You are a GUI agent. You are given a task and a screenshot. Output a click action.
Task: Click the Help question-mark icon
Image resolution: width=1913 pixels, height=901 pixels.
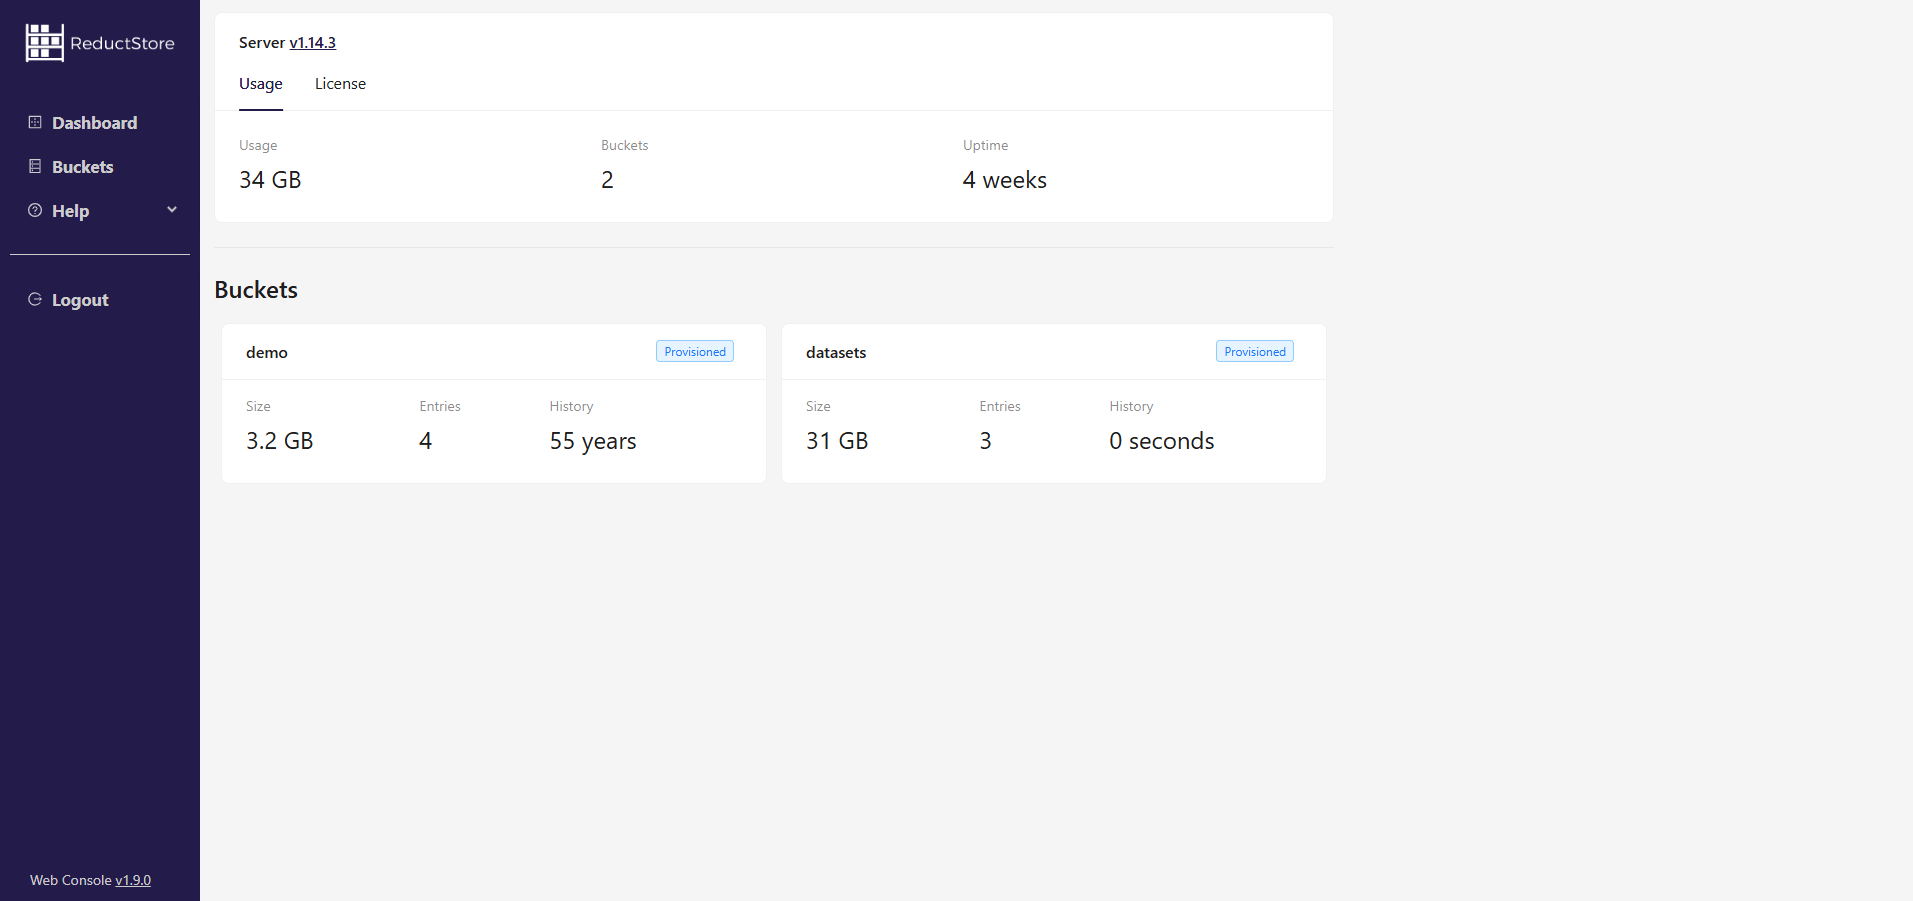(34, 210)
